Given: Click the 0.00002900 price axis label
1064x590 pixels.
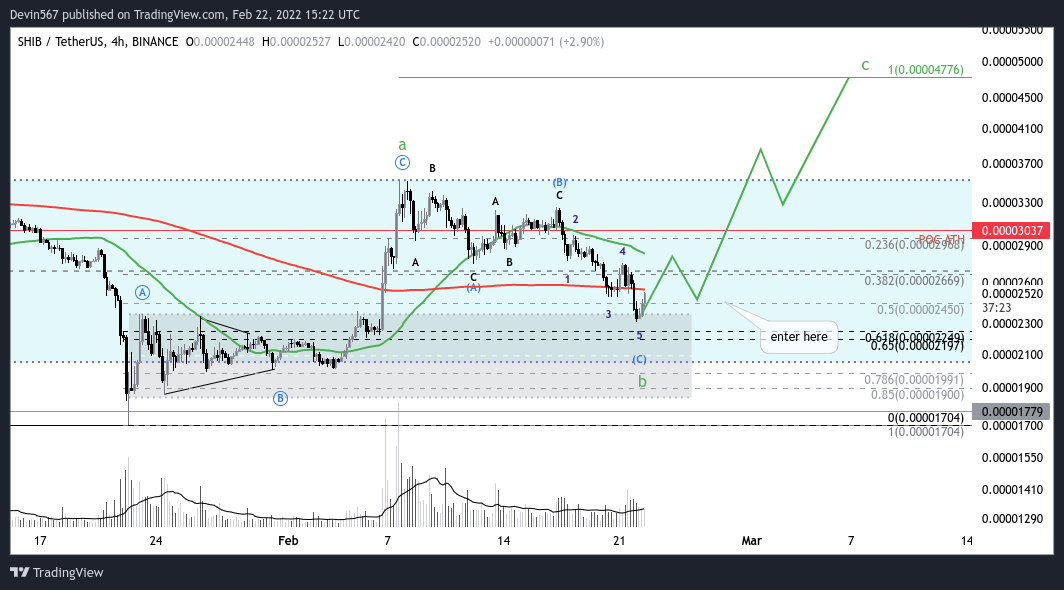Looking at the screenshot, I should point(1012,246).
